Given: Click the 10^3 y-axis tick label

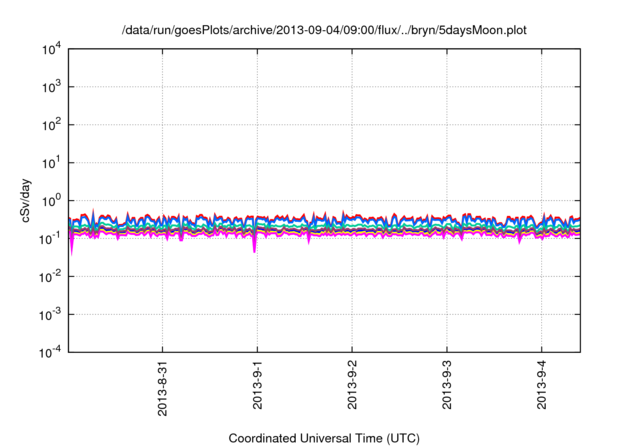Looking at the screenshot, I should [x=52, y=87].
